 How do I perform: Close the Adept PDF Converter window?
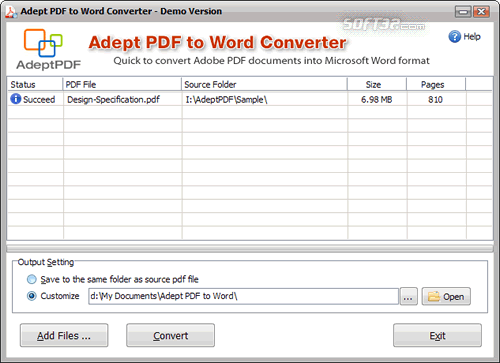(481, 12)
